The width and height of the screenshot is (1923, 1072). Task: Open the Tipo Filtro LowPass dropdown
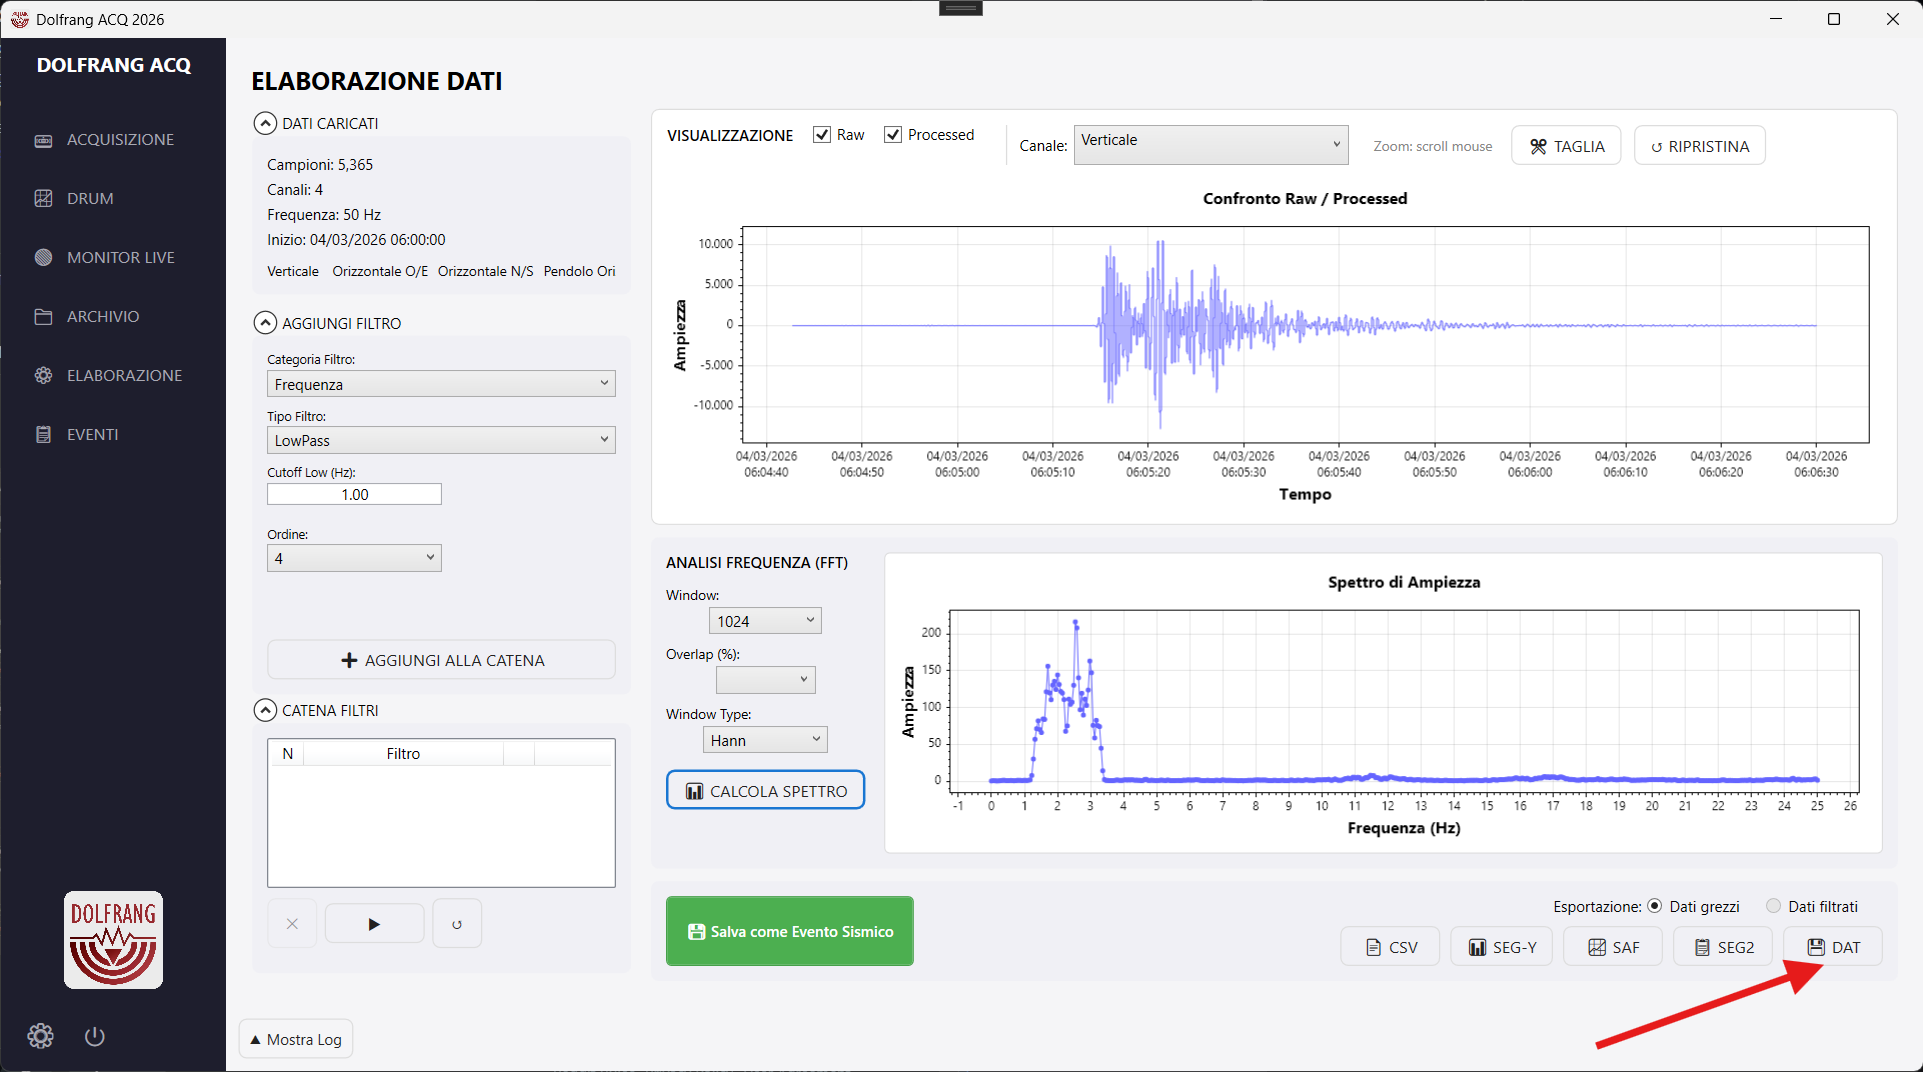point(441,440)
